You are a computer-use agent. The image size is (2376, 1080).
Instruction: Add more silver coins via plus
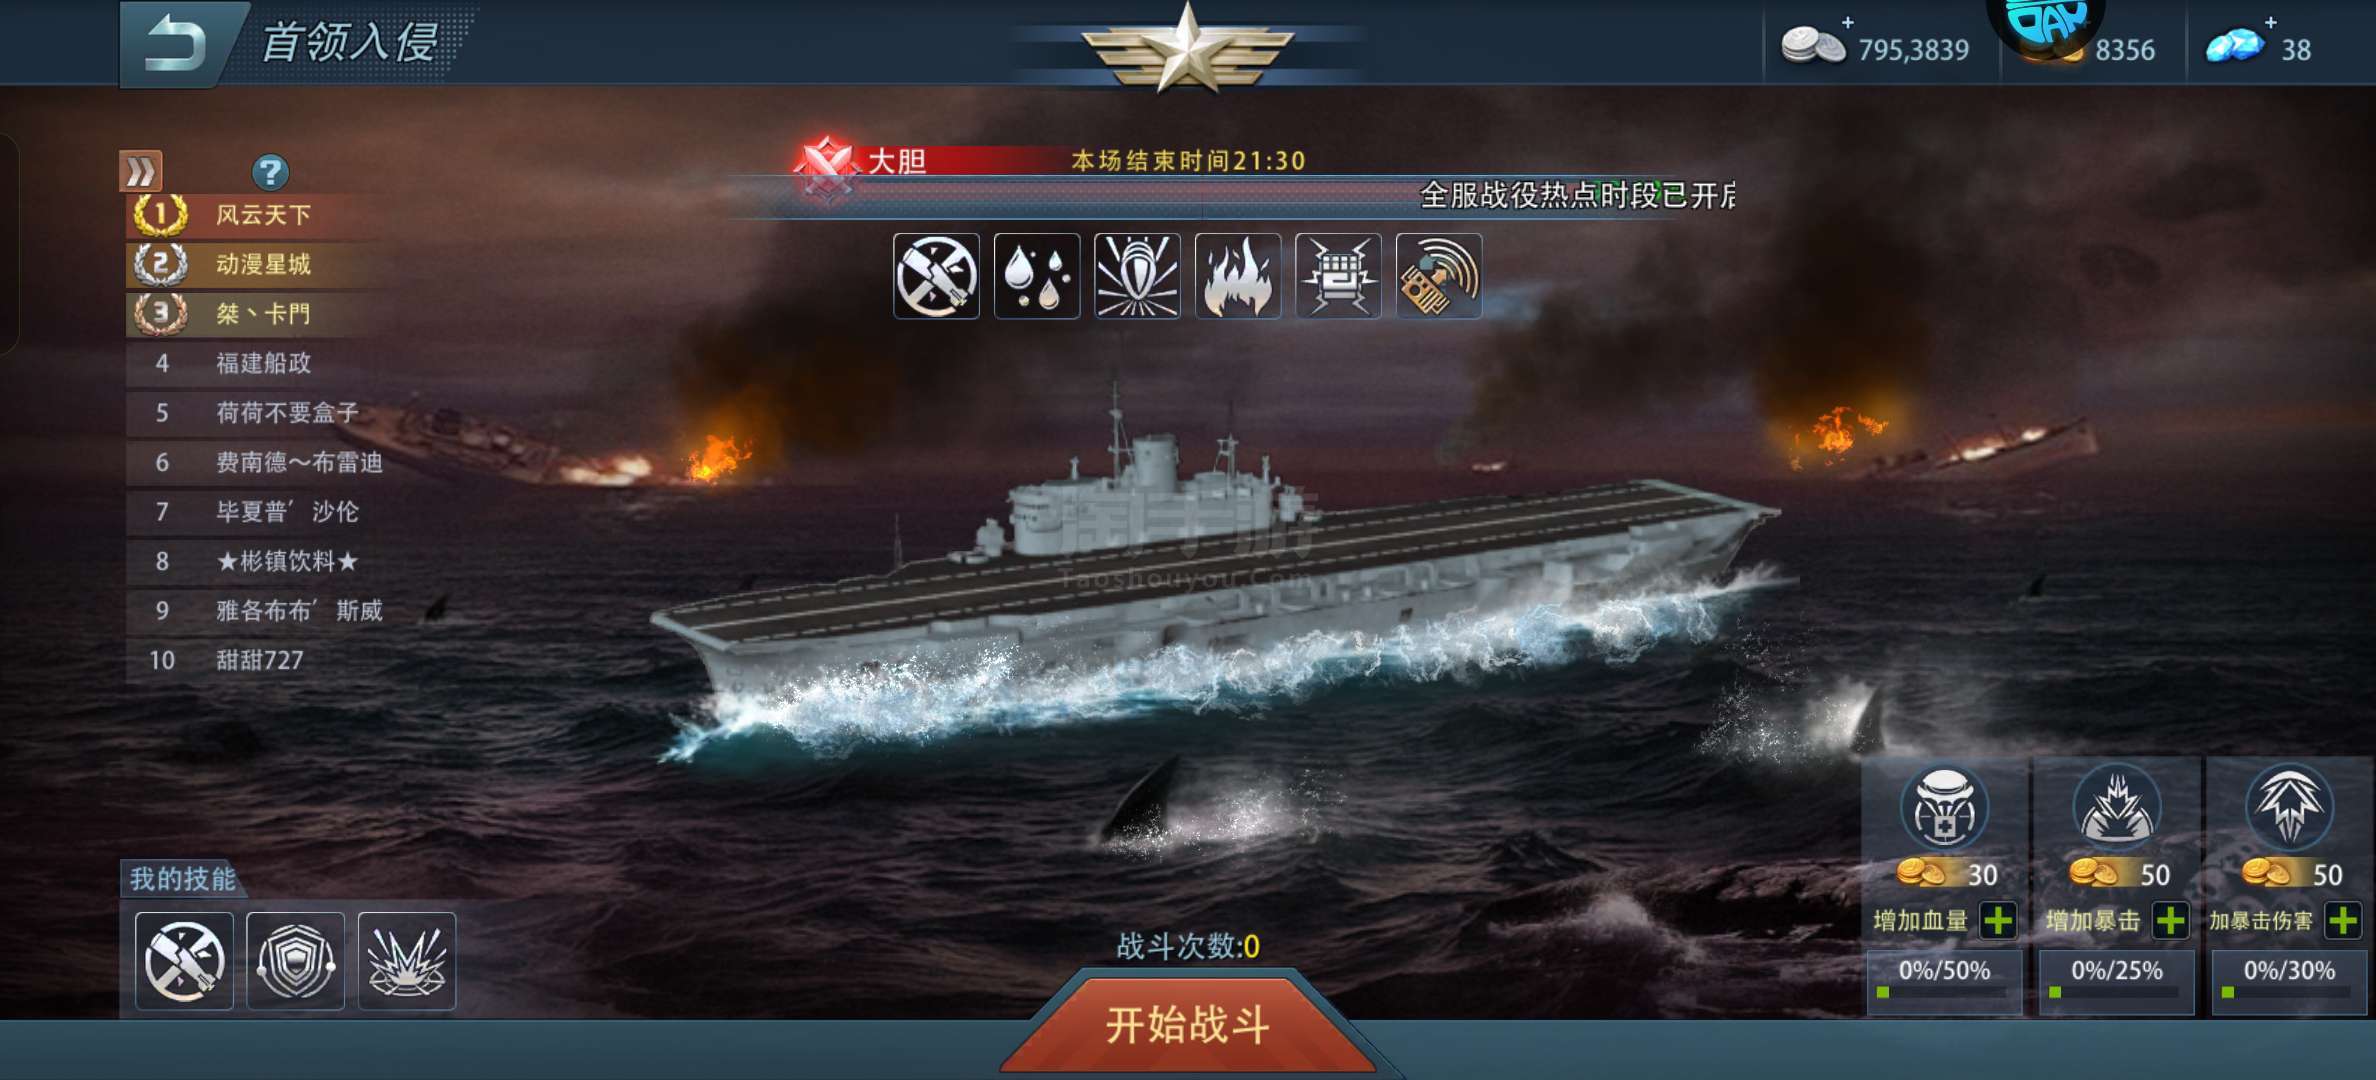click(x=1848, y=22)
